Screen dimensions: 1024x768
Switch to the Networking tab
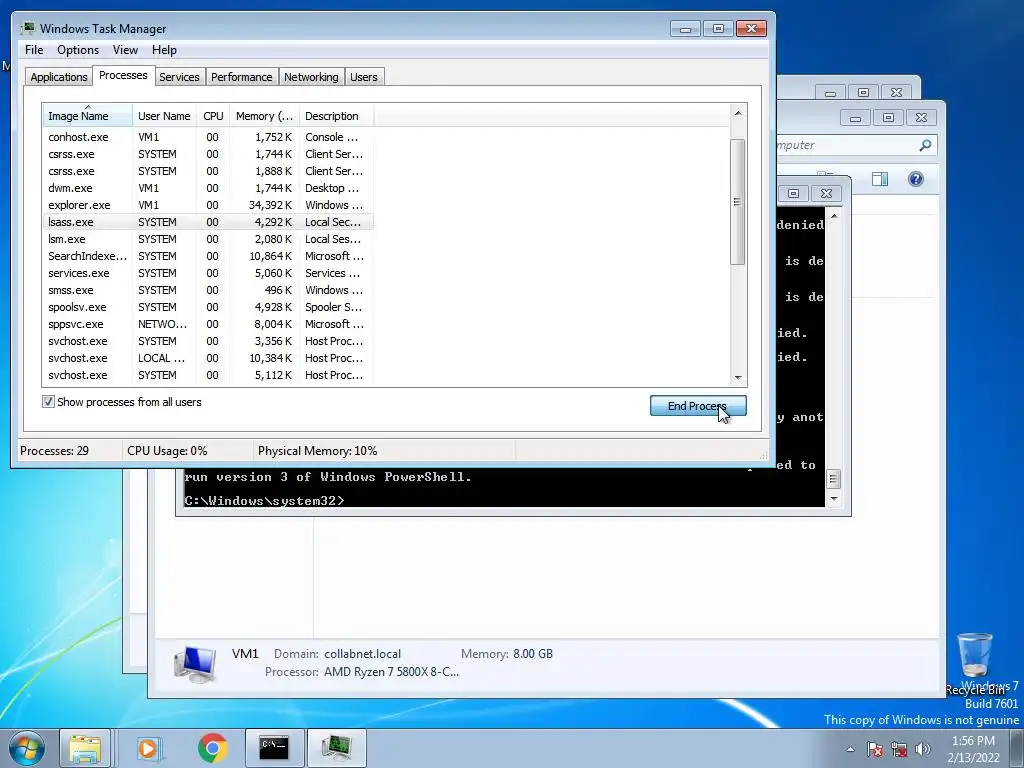311,77
